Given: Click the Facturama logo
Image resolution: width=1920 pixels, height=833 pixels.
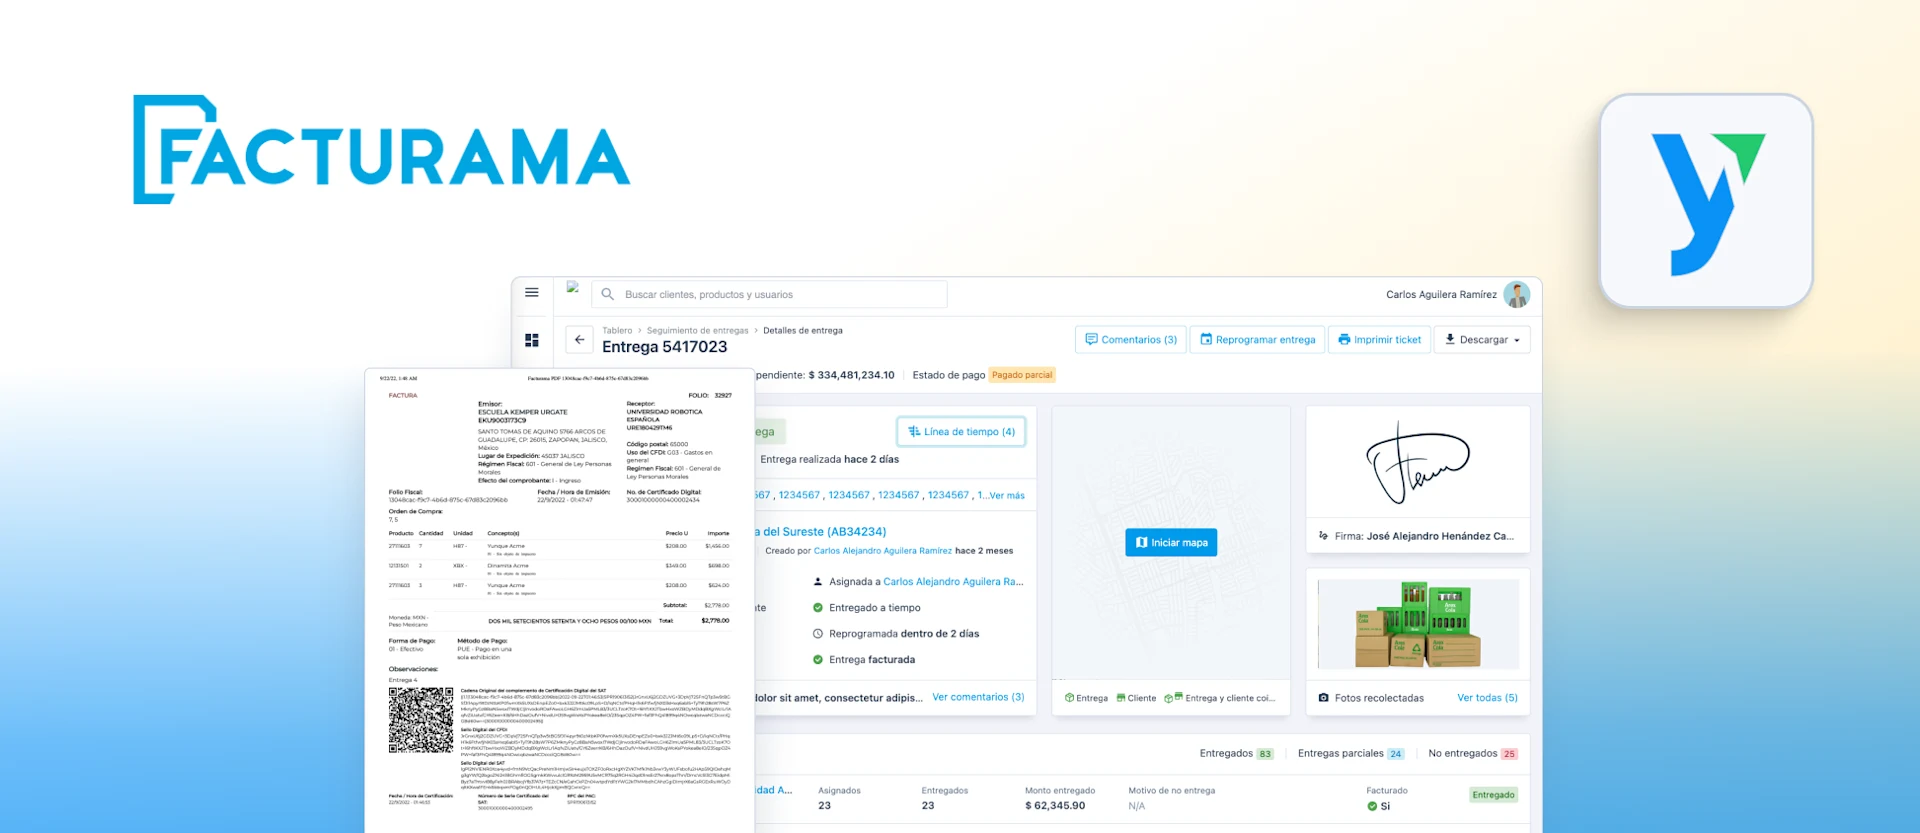Looking at the screenshot, I should [382, 150].
